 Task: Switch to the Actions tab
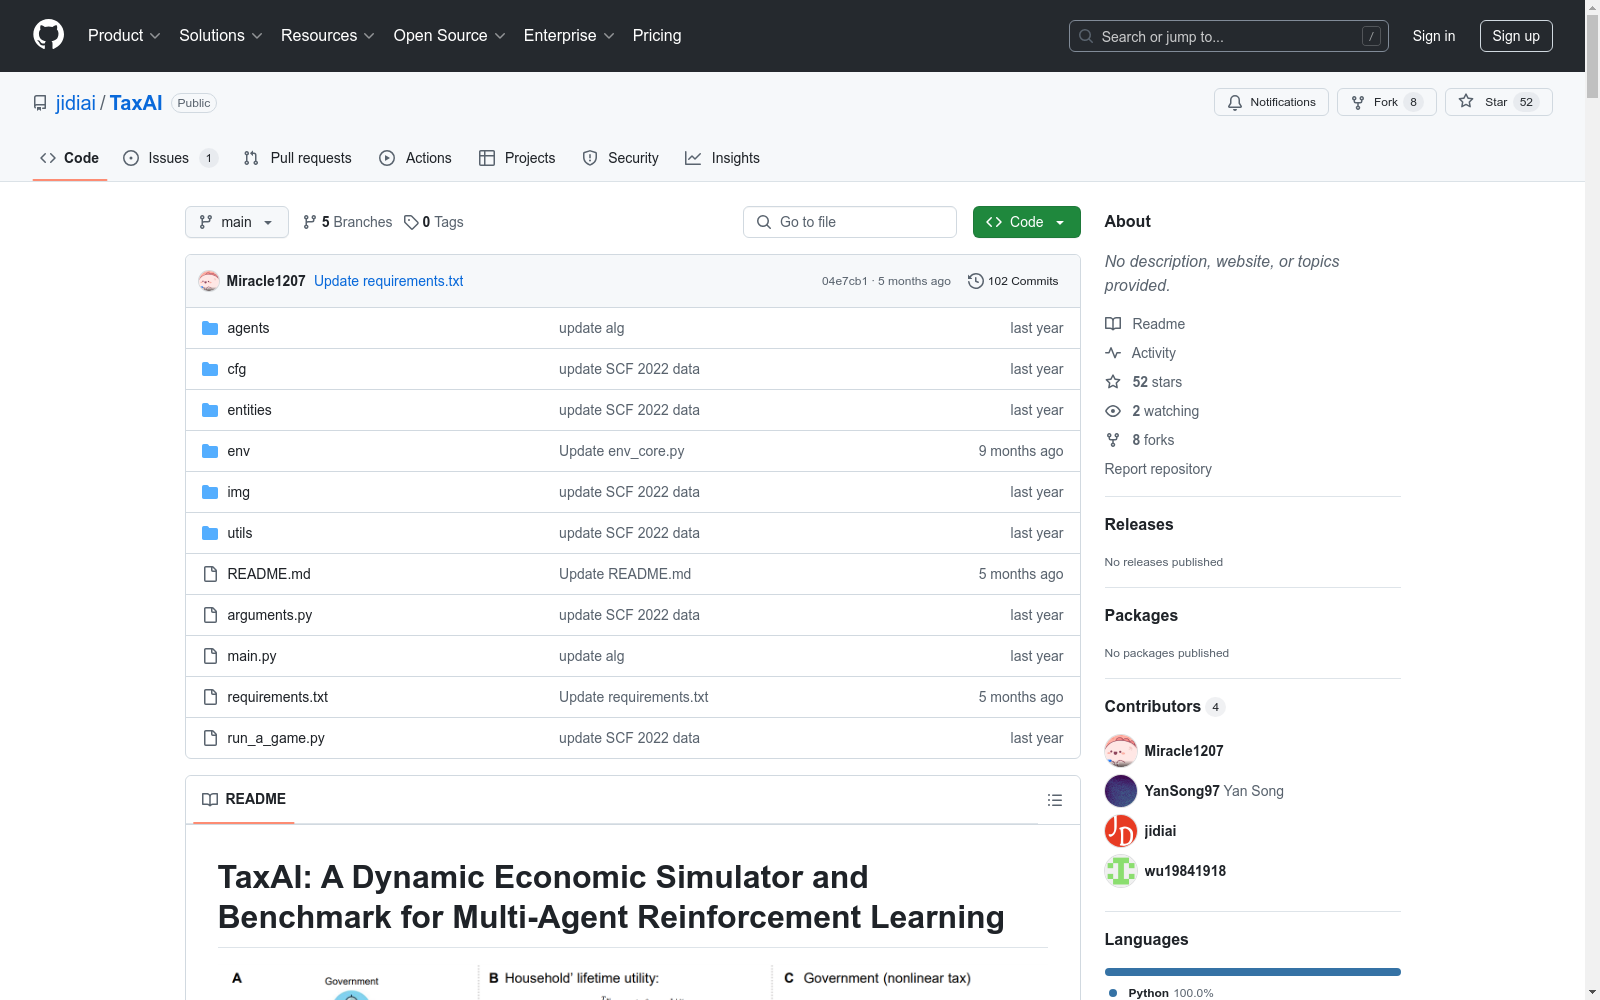(415, 158)
